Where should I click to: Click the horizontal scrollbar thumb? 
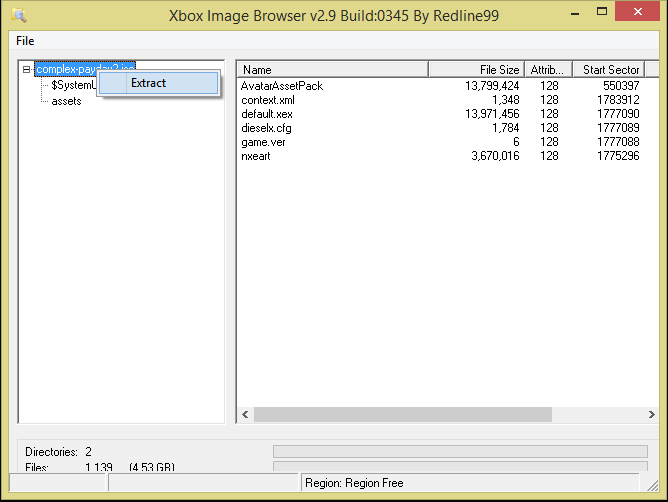coord(444,414)
